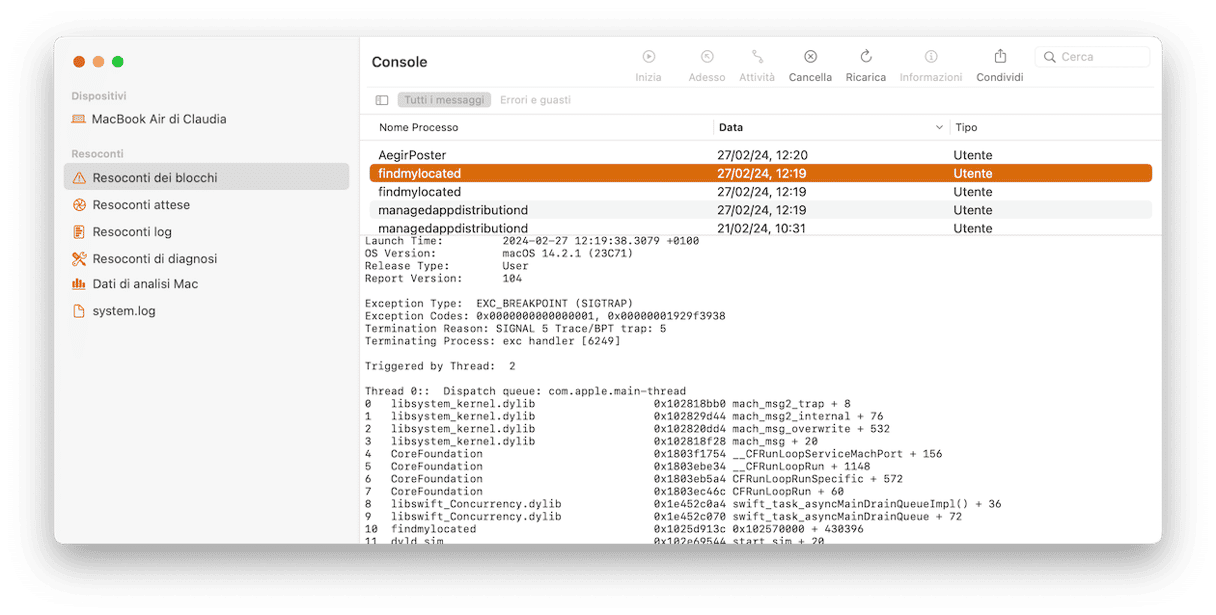Screen dimensions: 1216x615
Task: Click the Condividi share icon
Action: coord(1000,57)
